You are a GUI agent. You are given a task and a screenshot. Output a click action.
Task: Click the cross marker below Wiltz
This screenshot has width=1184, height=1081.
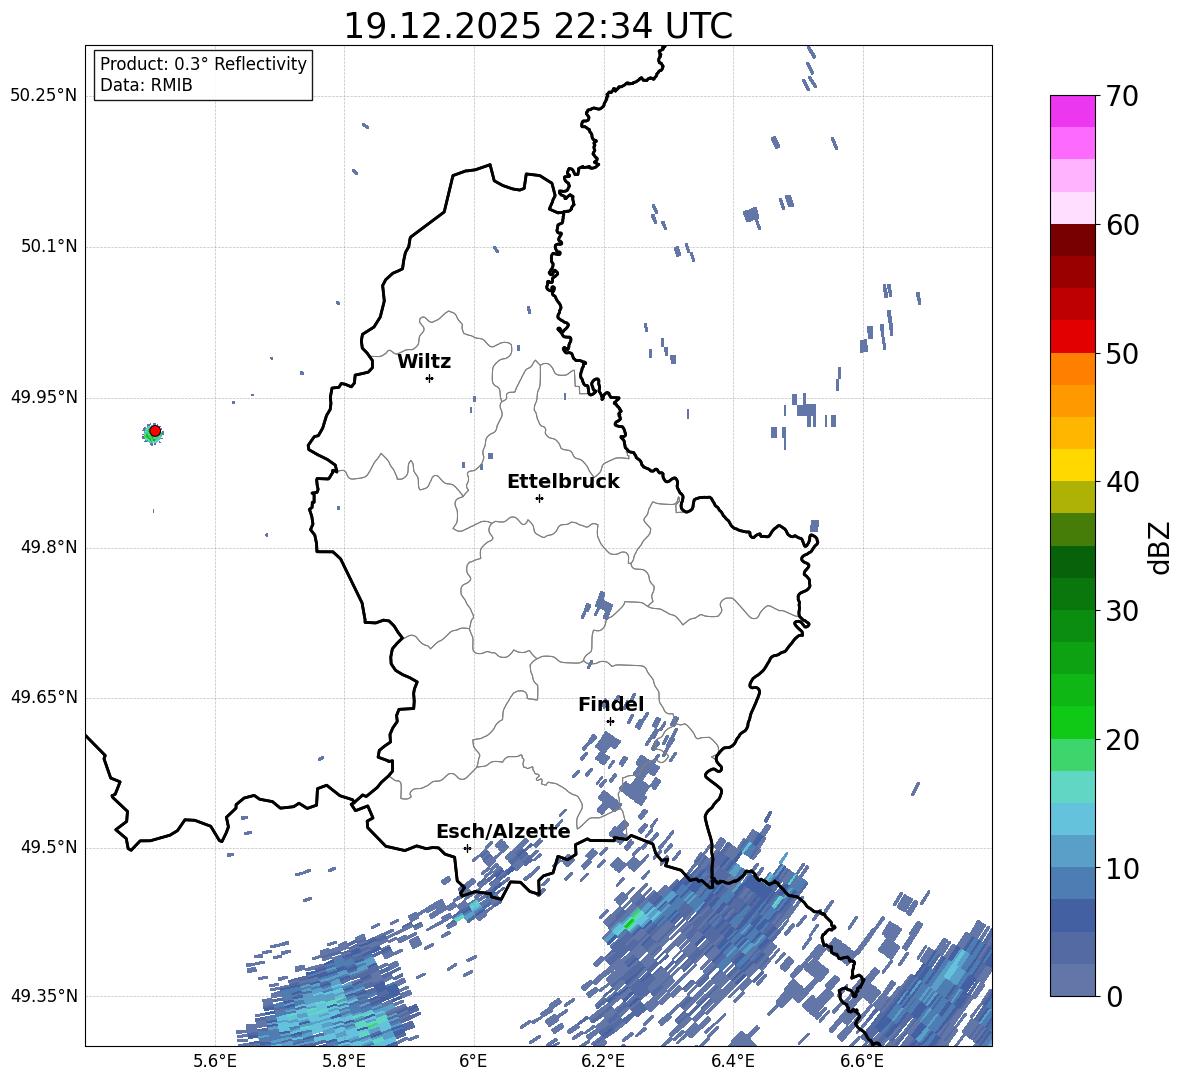tap(430, 378)
